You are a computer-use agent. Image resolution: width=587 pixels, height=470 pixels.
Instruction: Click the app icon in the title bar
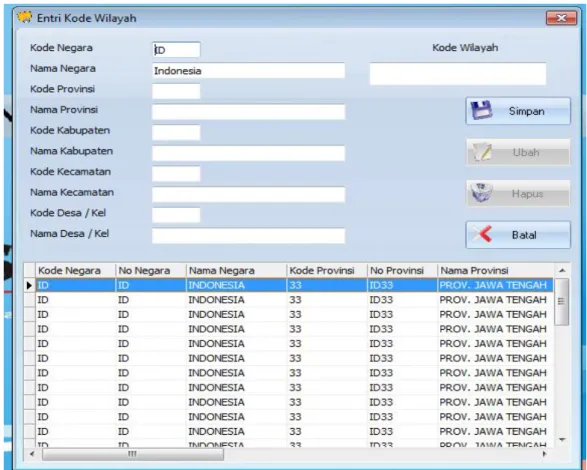25,18
